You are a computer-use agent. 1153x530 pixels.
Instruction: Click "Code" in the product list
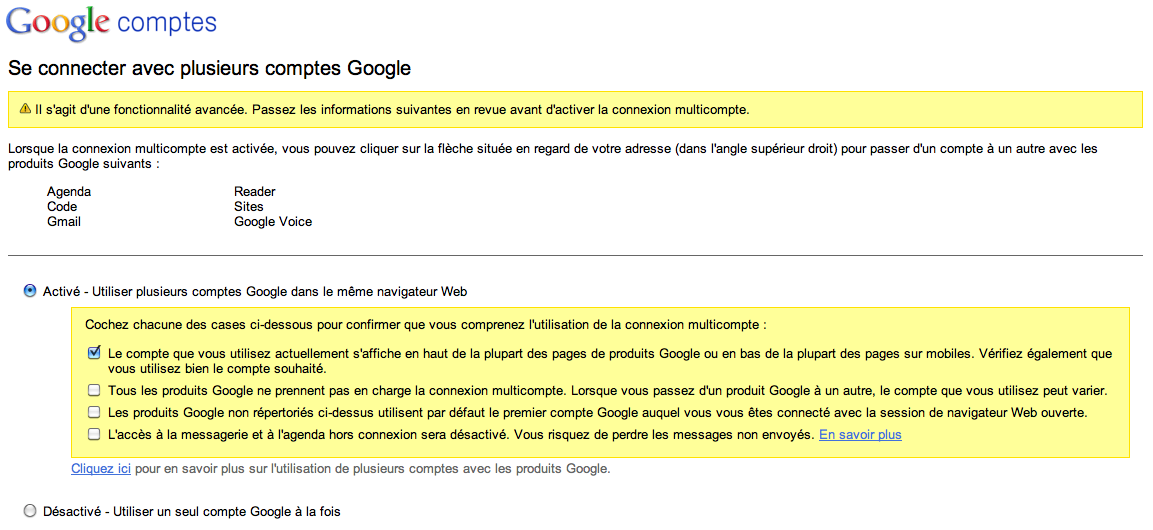(62, 207)
